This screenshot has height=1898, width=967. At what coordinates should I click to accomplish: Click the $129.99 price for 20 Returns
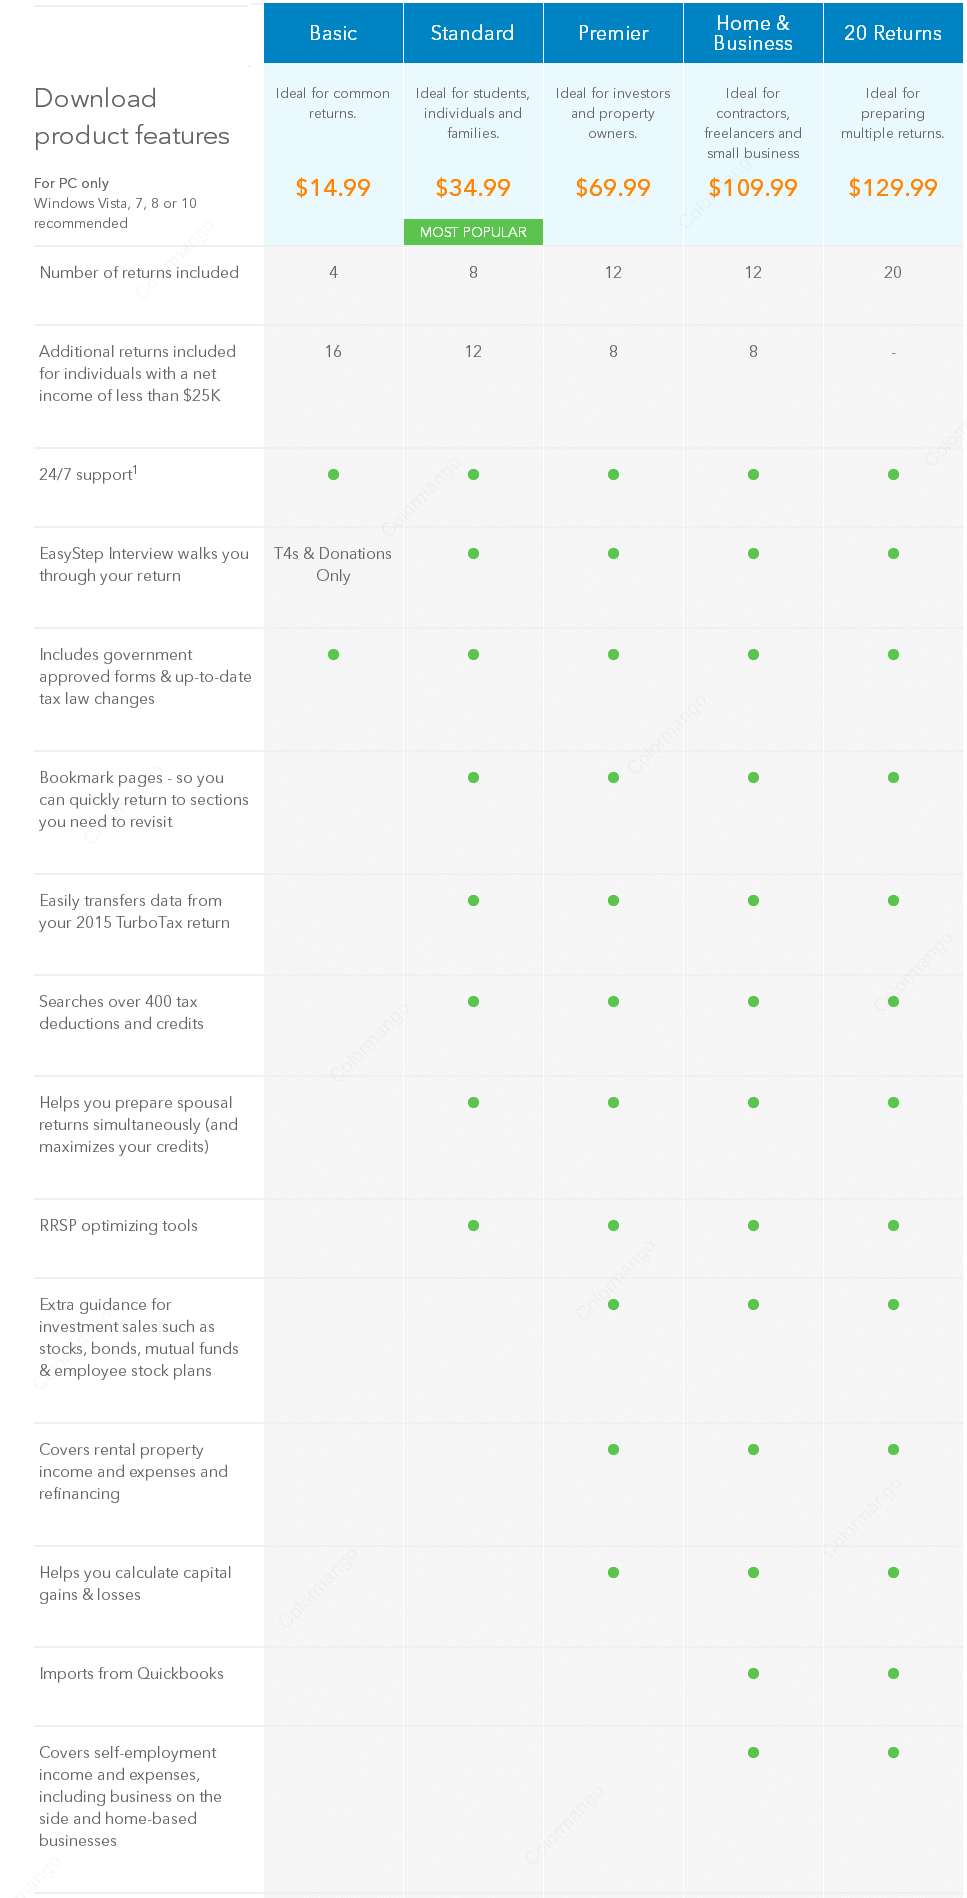pos(893,188)
